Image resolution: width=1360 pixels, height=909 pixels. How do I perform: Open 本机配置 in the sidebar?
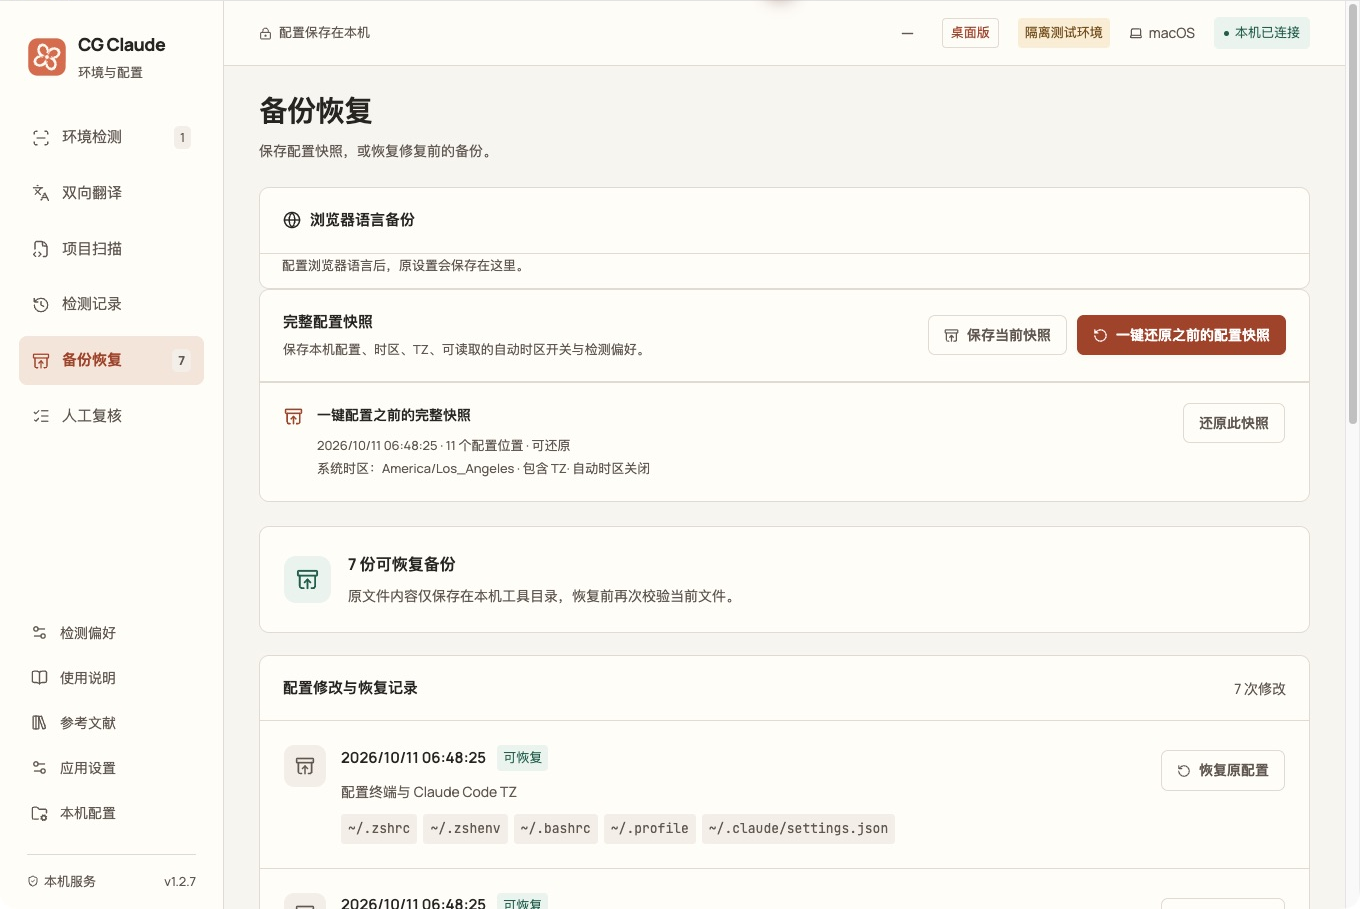(x=111, y=813)
